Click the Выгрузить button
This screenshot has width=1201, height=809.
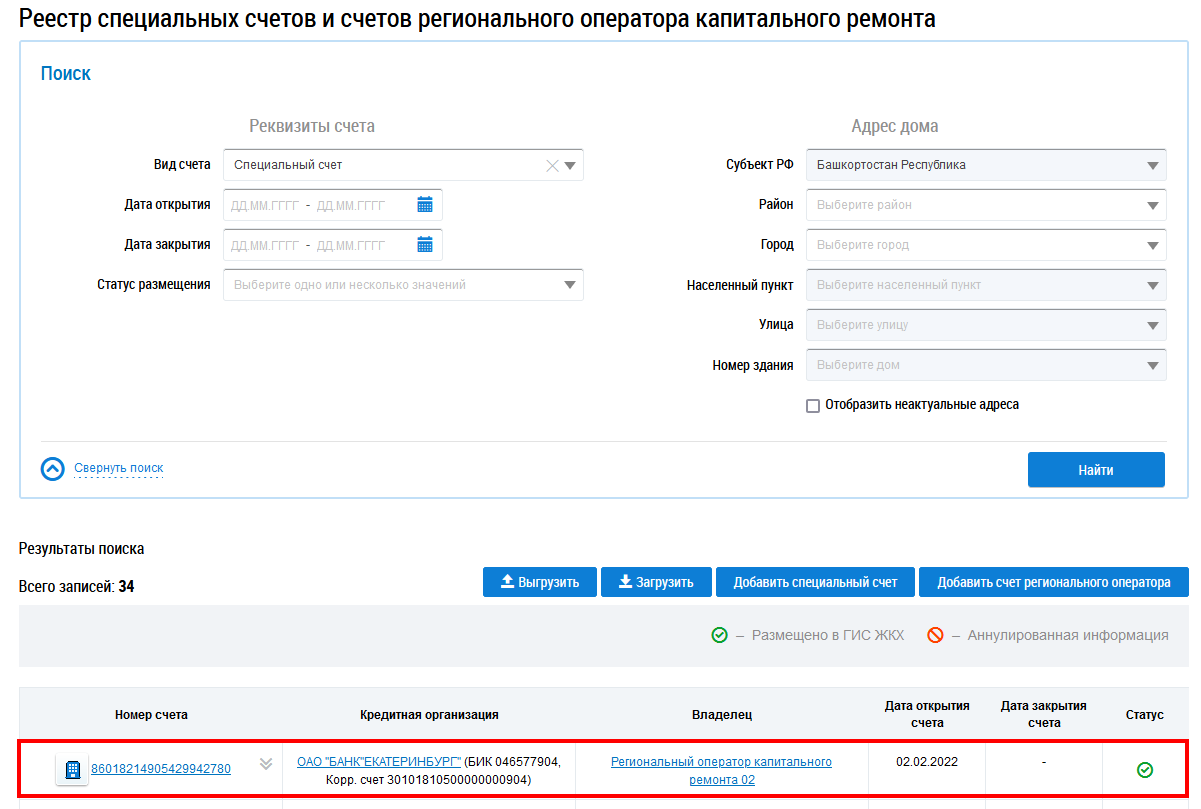click(539, 582)
